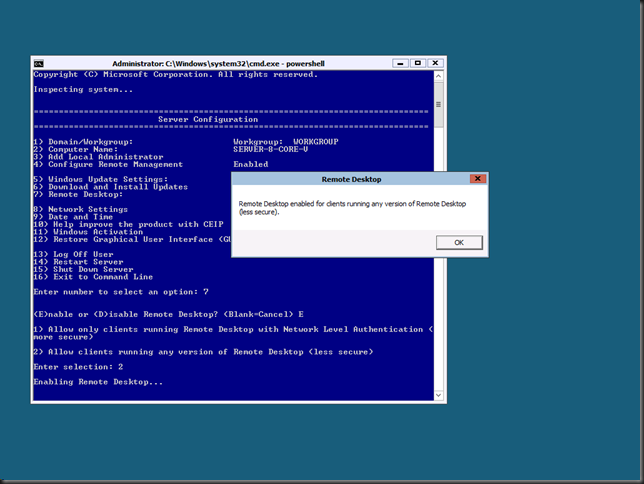Screen dimensions: 644x484
Task: Click the Remote Desktop dialog title bar
Action: [x=351, y=179]
